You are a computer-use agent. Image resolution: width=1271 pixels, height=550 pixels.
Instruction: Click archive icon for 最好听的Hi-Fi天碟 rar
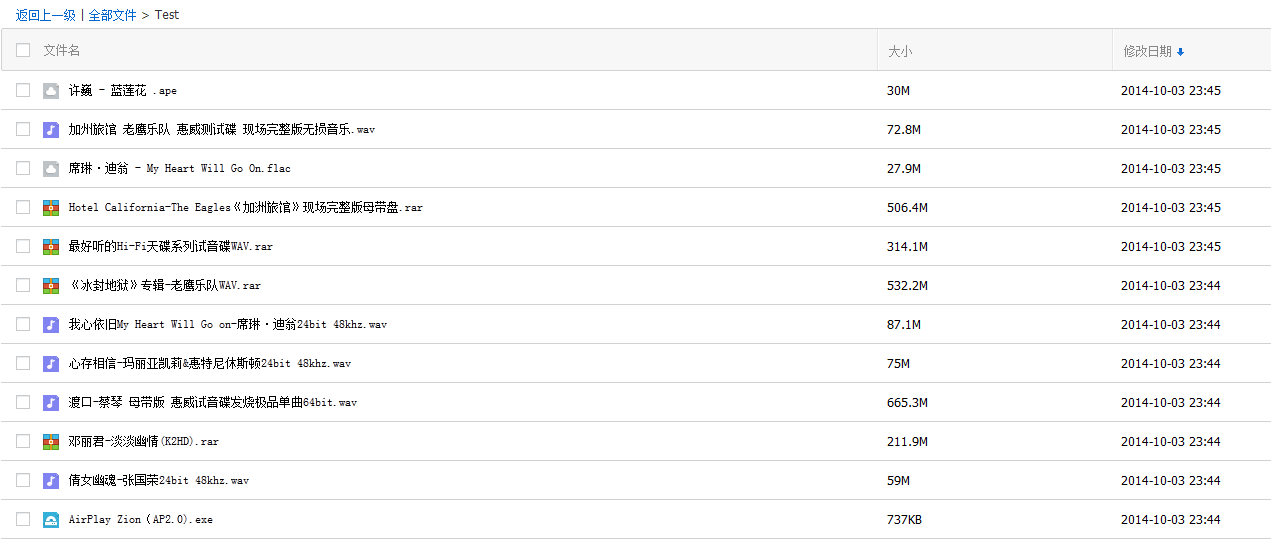(51, 247)
